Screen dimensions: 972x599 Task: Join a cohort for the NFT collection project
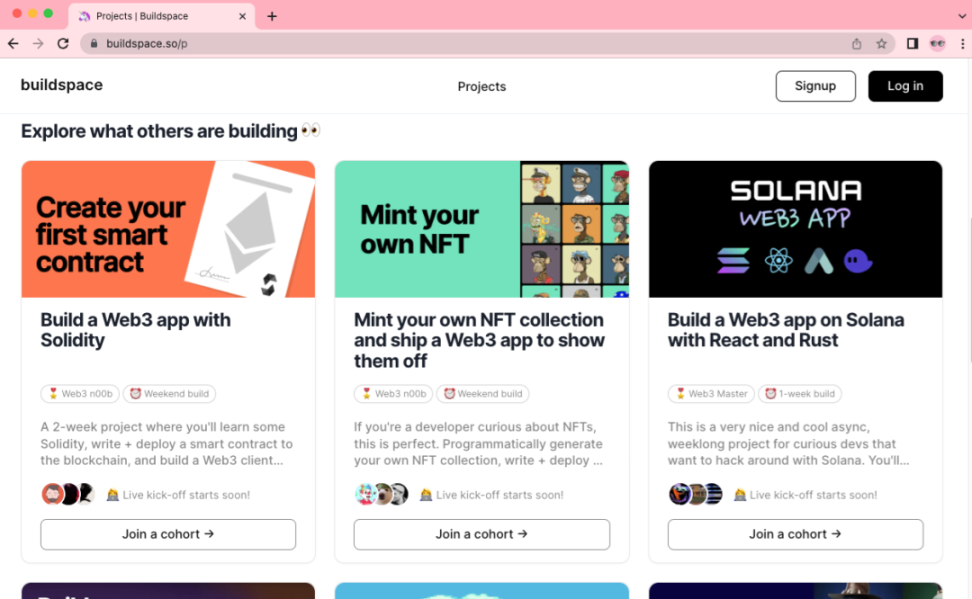(x=482, y=534)
